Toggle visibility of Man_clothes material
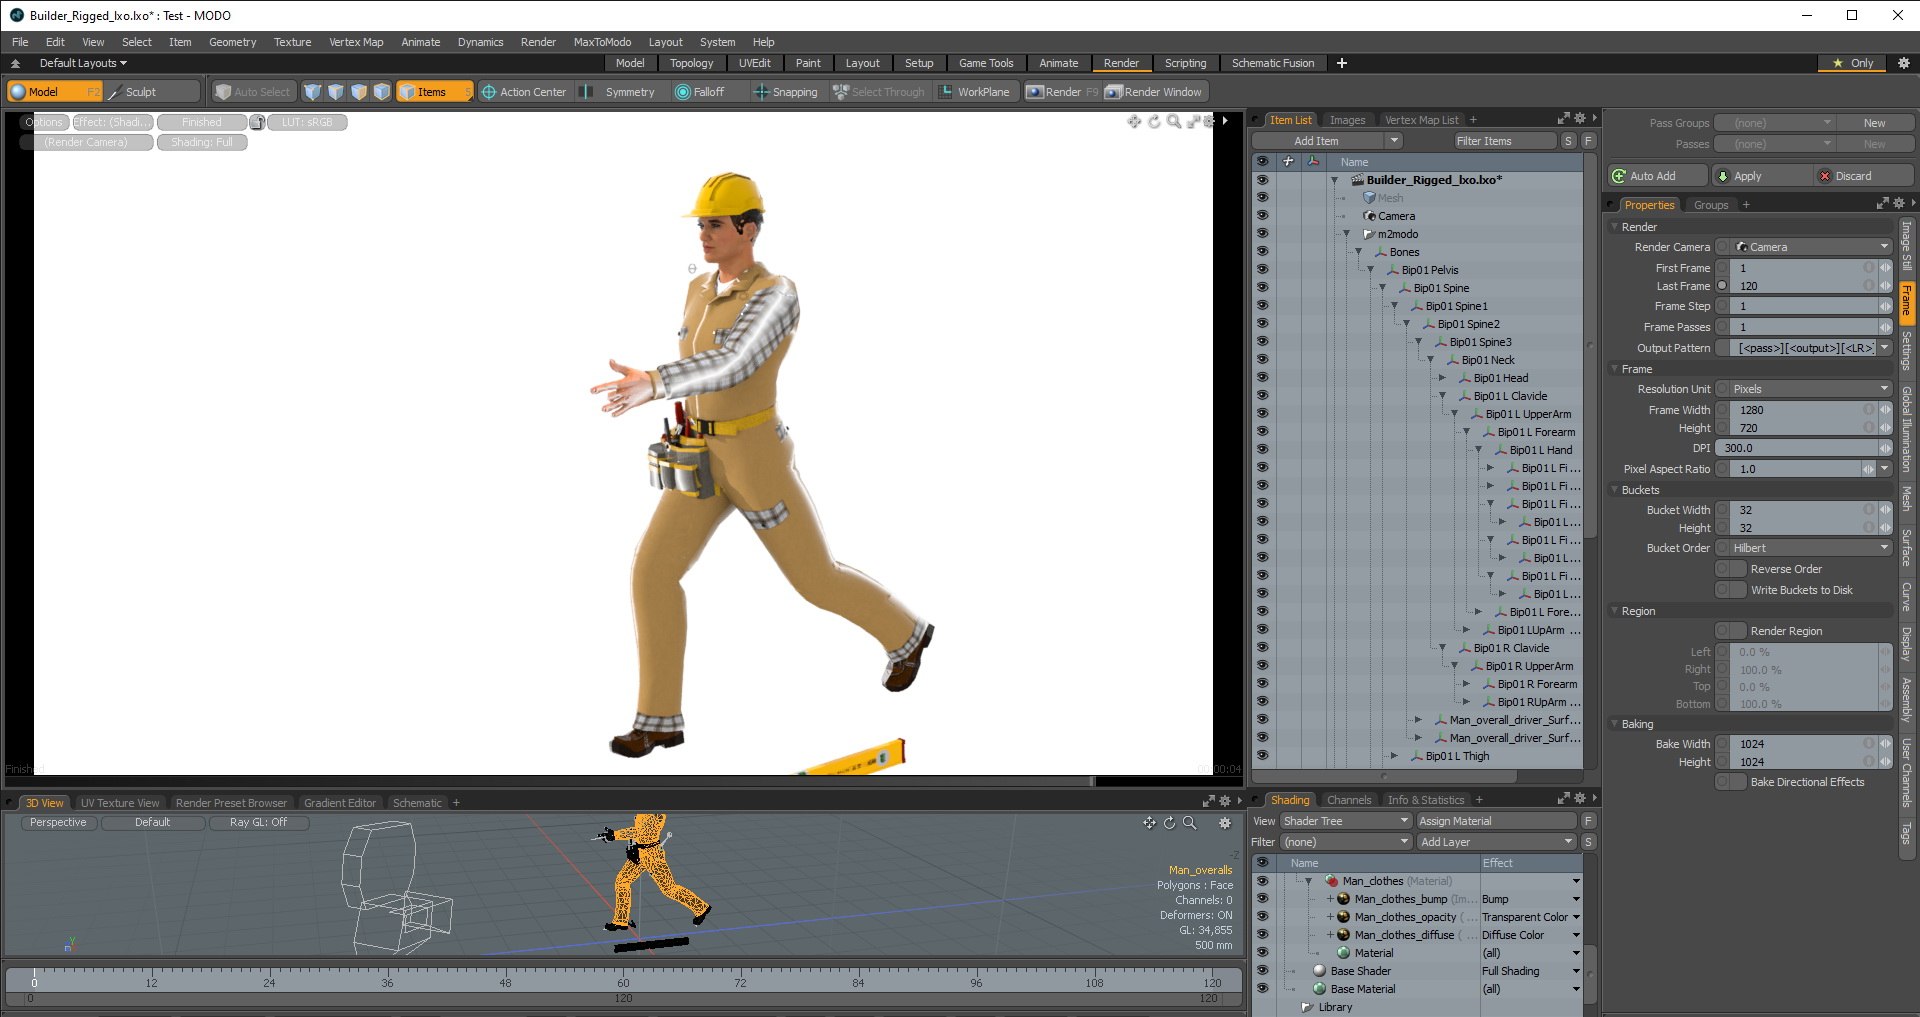Viewport: 1920px width, 1017px height. click(1262, 881)
